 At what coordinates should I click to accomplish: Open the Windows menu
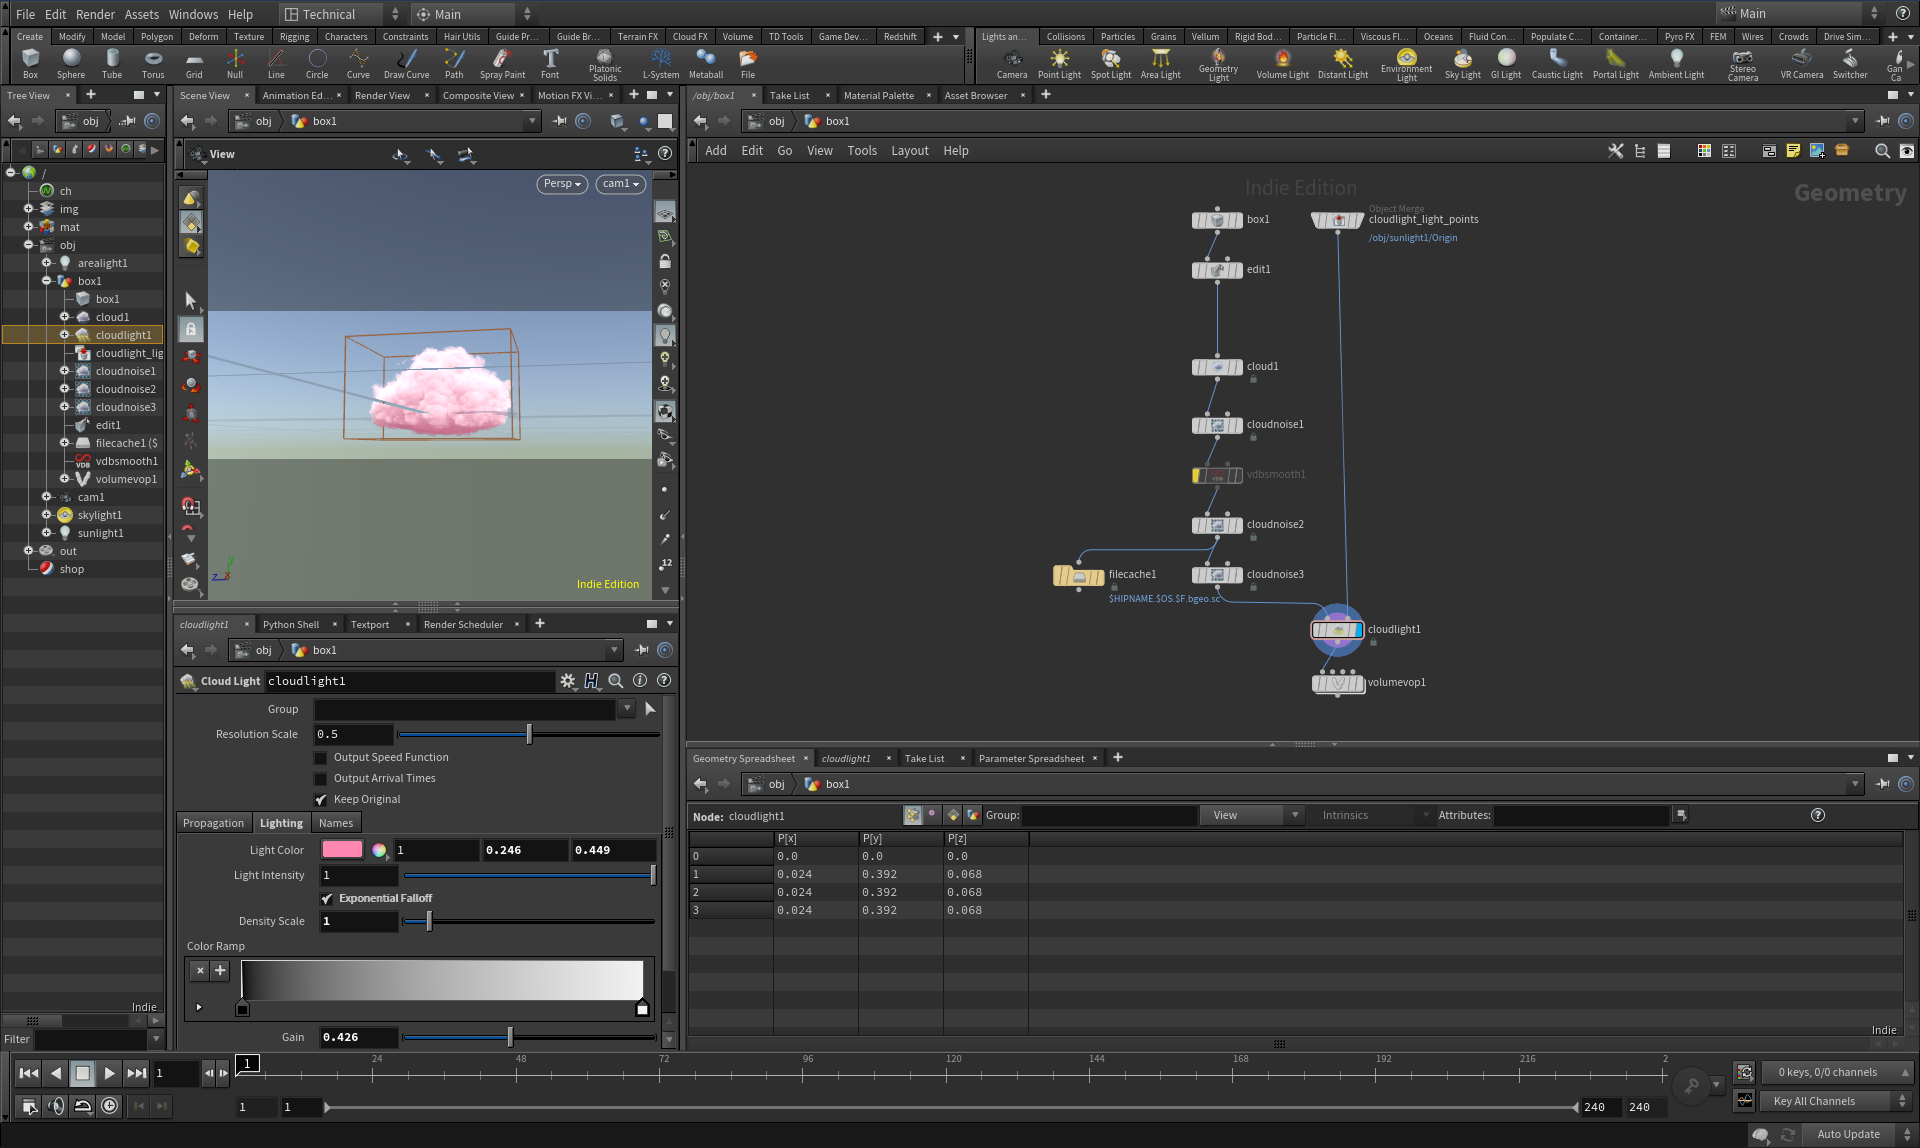[x=193, y=14]
